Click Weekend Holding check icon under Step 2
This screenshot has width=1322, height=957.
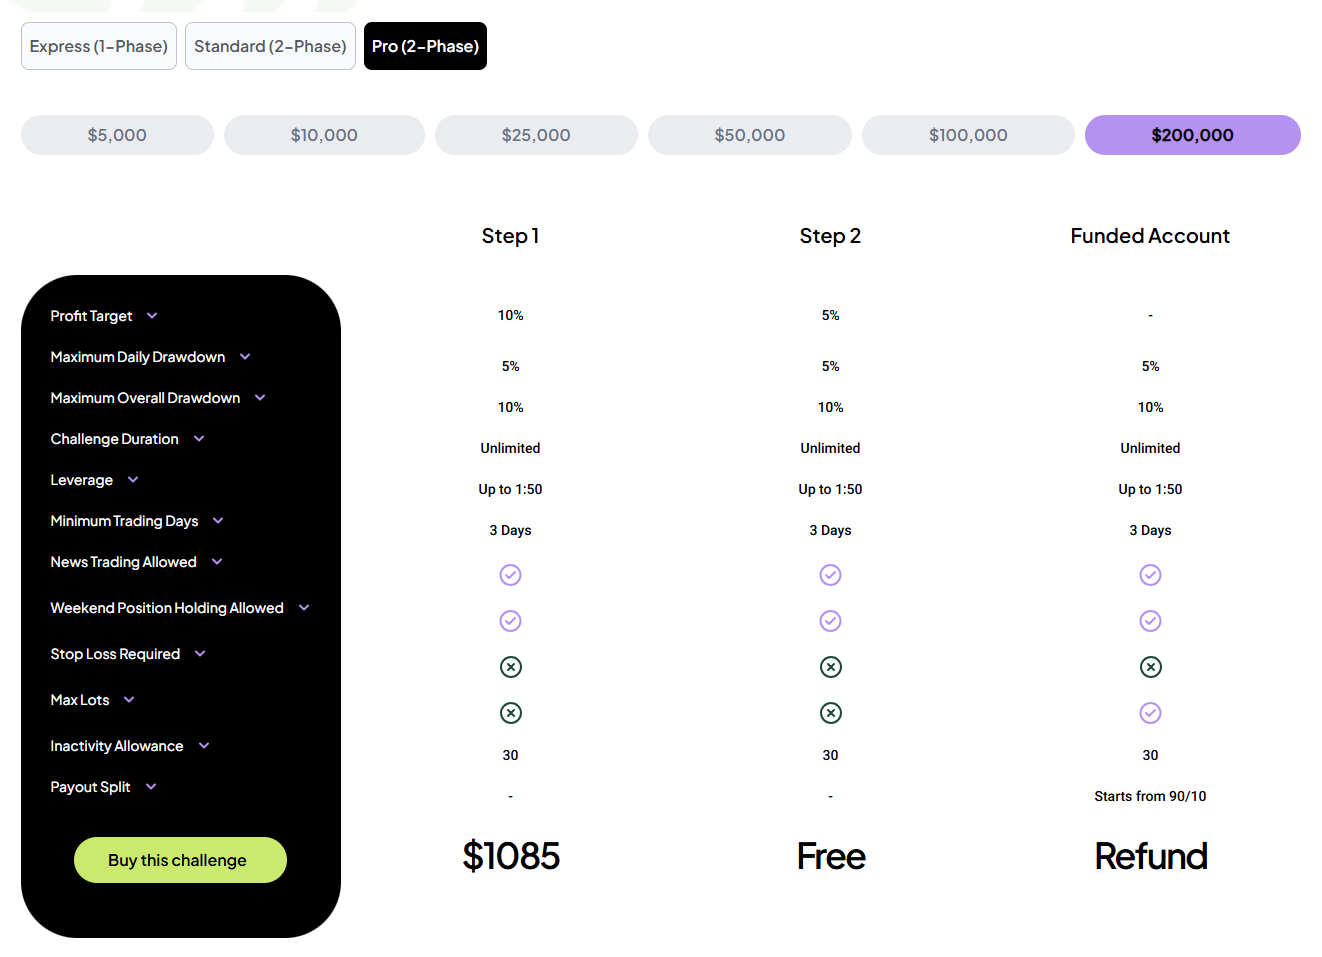830,621
